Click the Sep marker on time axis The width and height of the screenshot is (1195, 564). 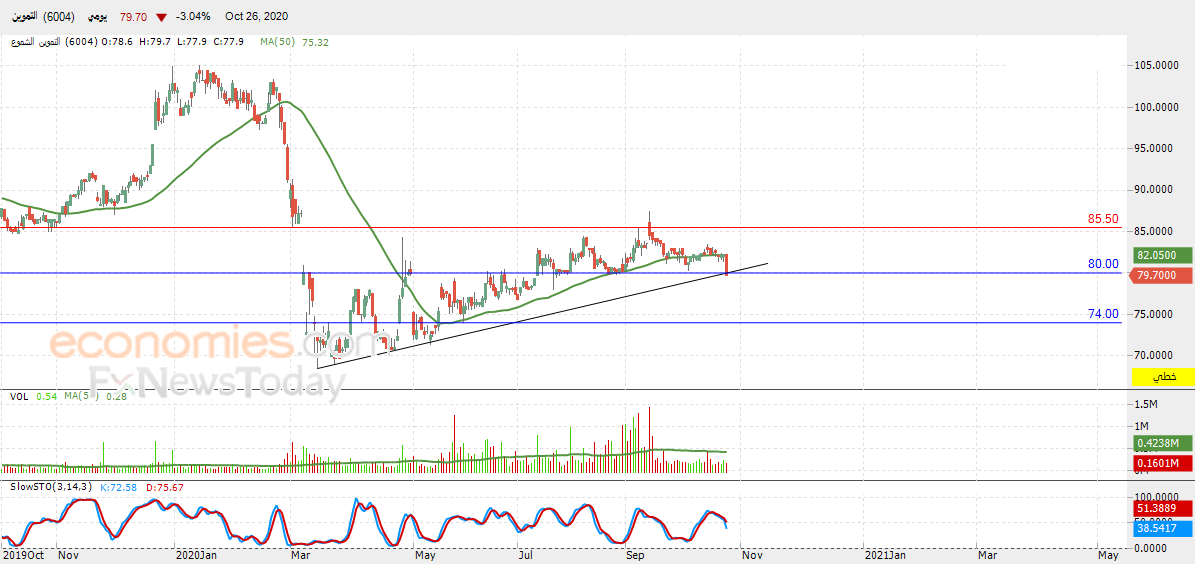pos(636,553)
